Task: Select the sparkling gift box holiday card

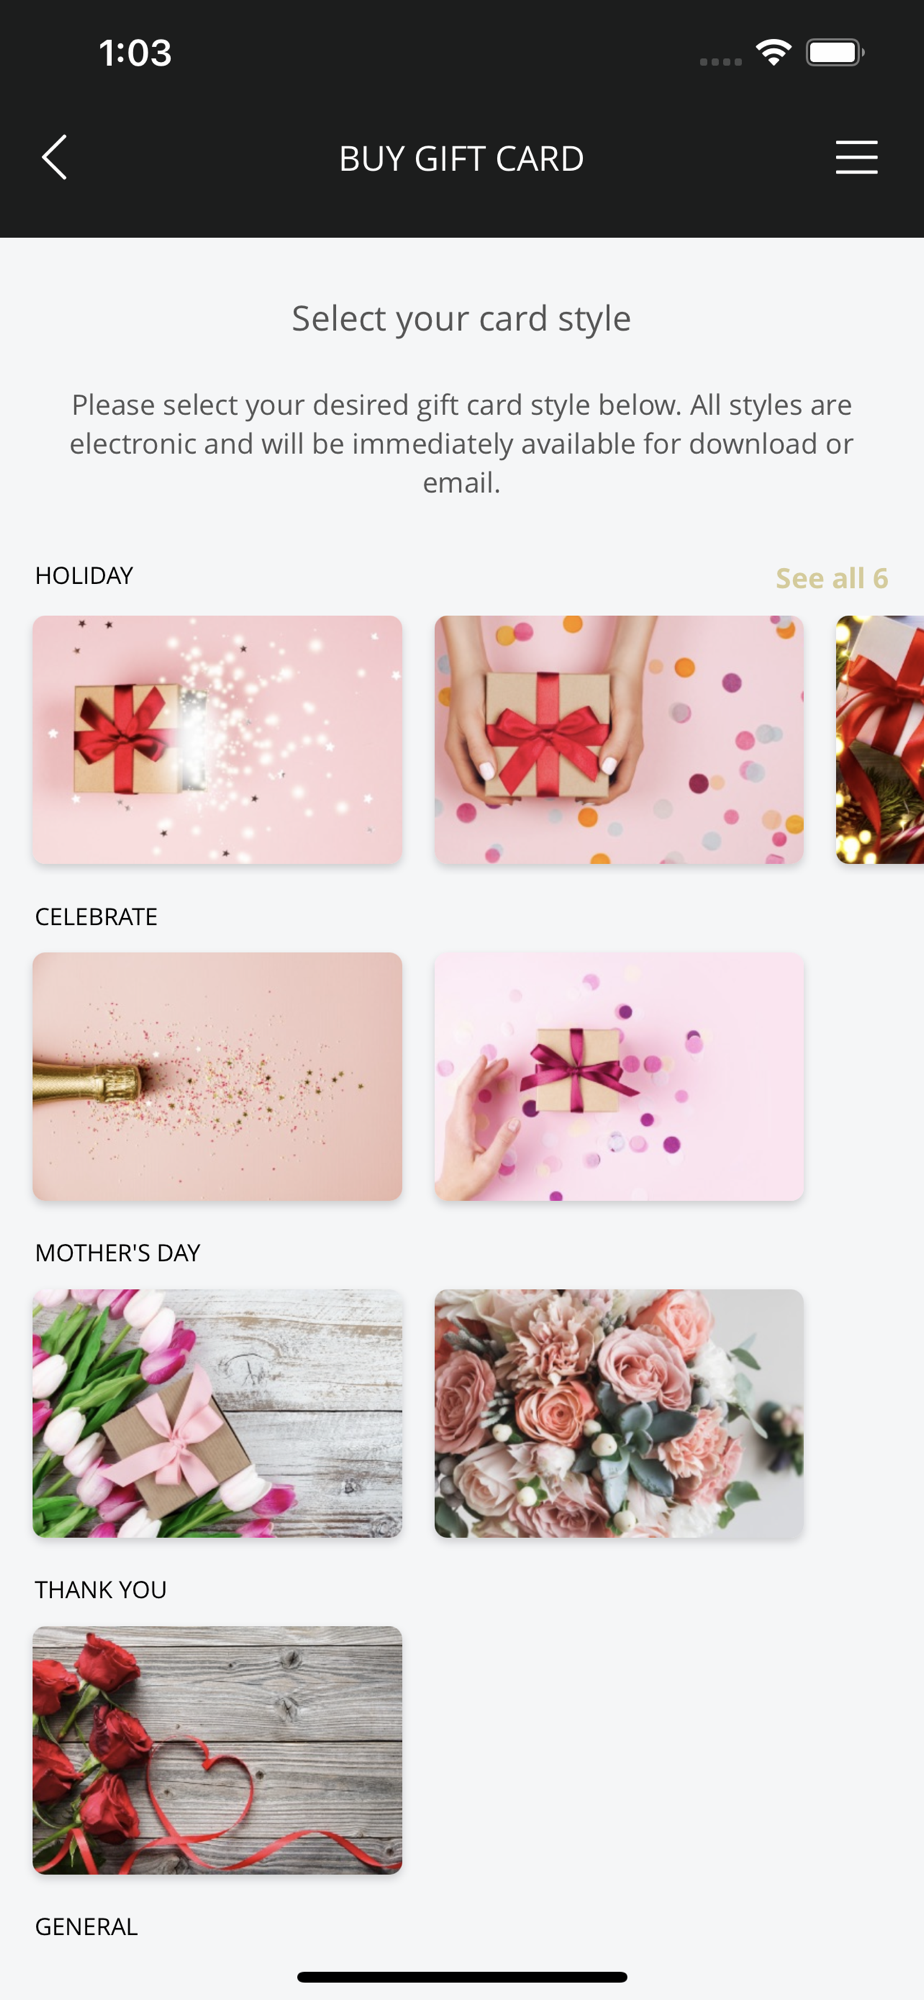Action: coord(218,740)
